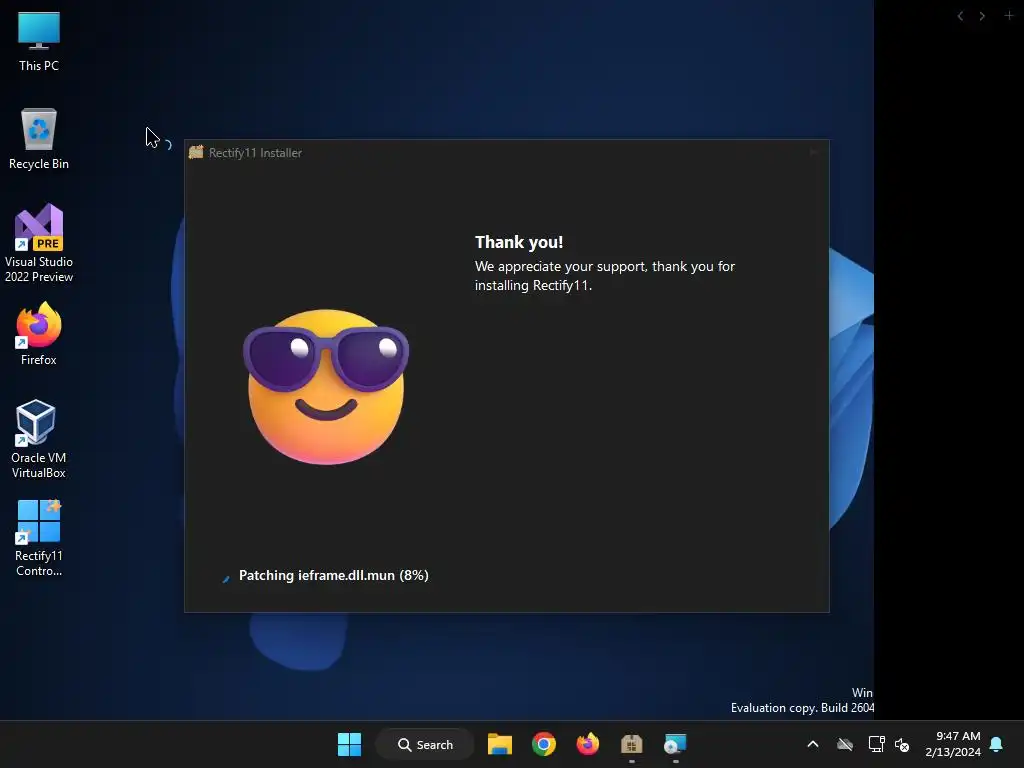Click the plus icon at the top right
The image size is (1024, 768).
click(1009, 16)
